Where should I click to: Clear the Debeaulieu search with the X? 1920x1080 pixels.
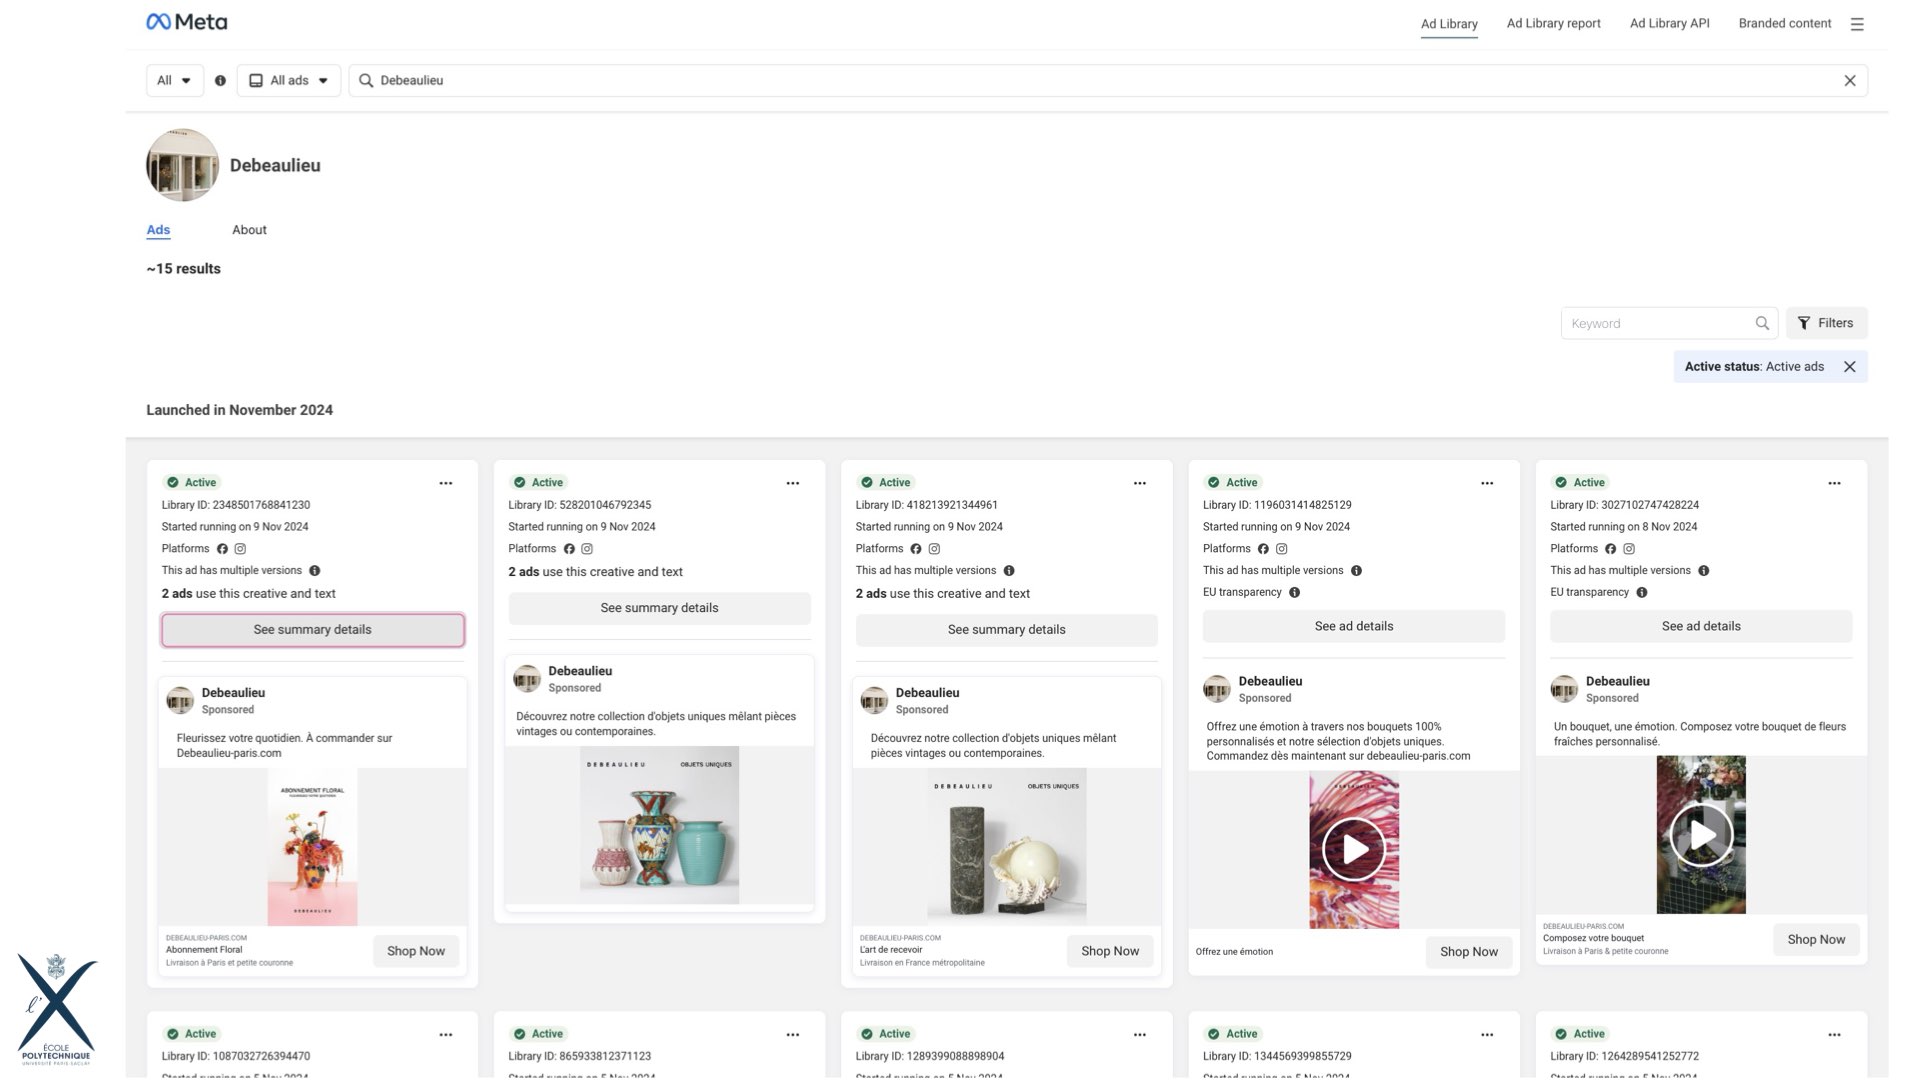click(1850, 81)
